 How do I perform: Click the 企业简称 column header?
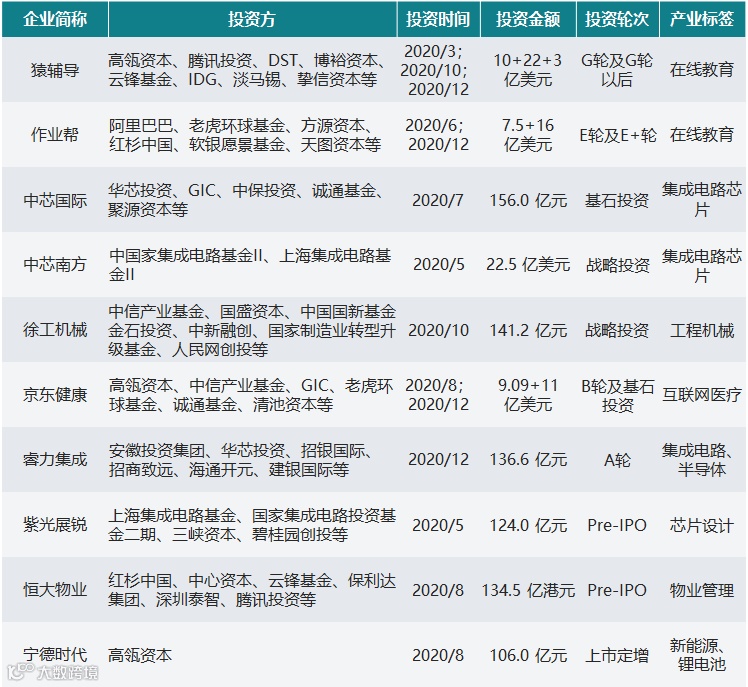tap(55, 19)
